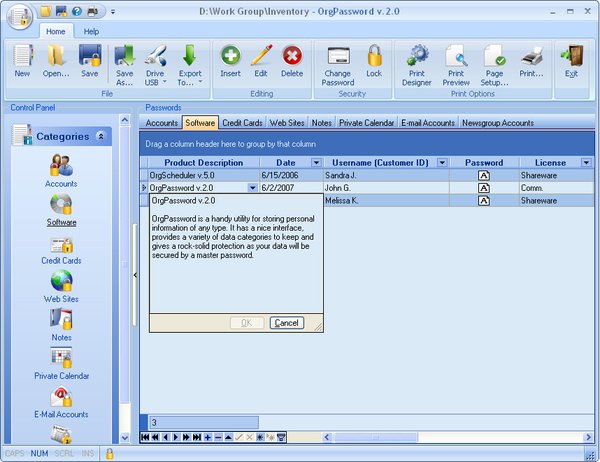Collapse the Categories panel header
This screenshot has height=462, width=600.
(101, 136)
